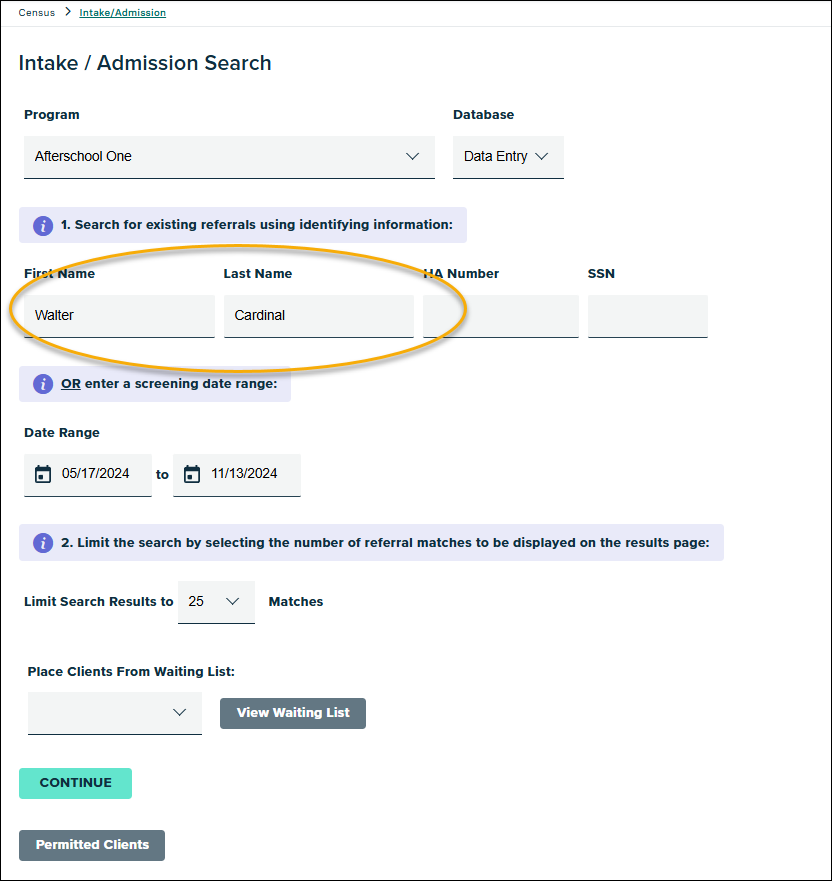Click info icon beside limit the search instruction
The width and height of the screenshot is (832, 881).
click(x=43, y=543)
